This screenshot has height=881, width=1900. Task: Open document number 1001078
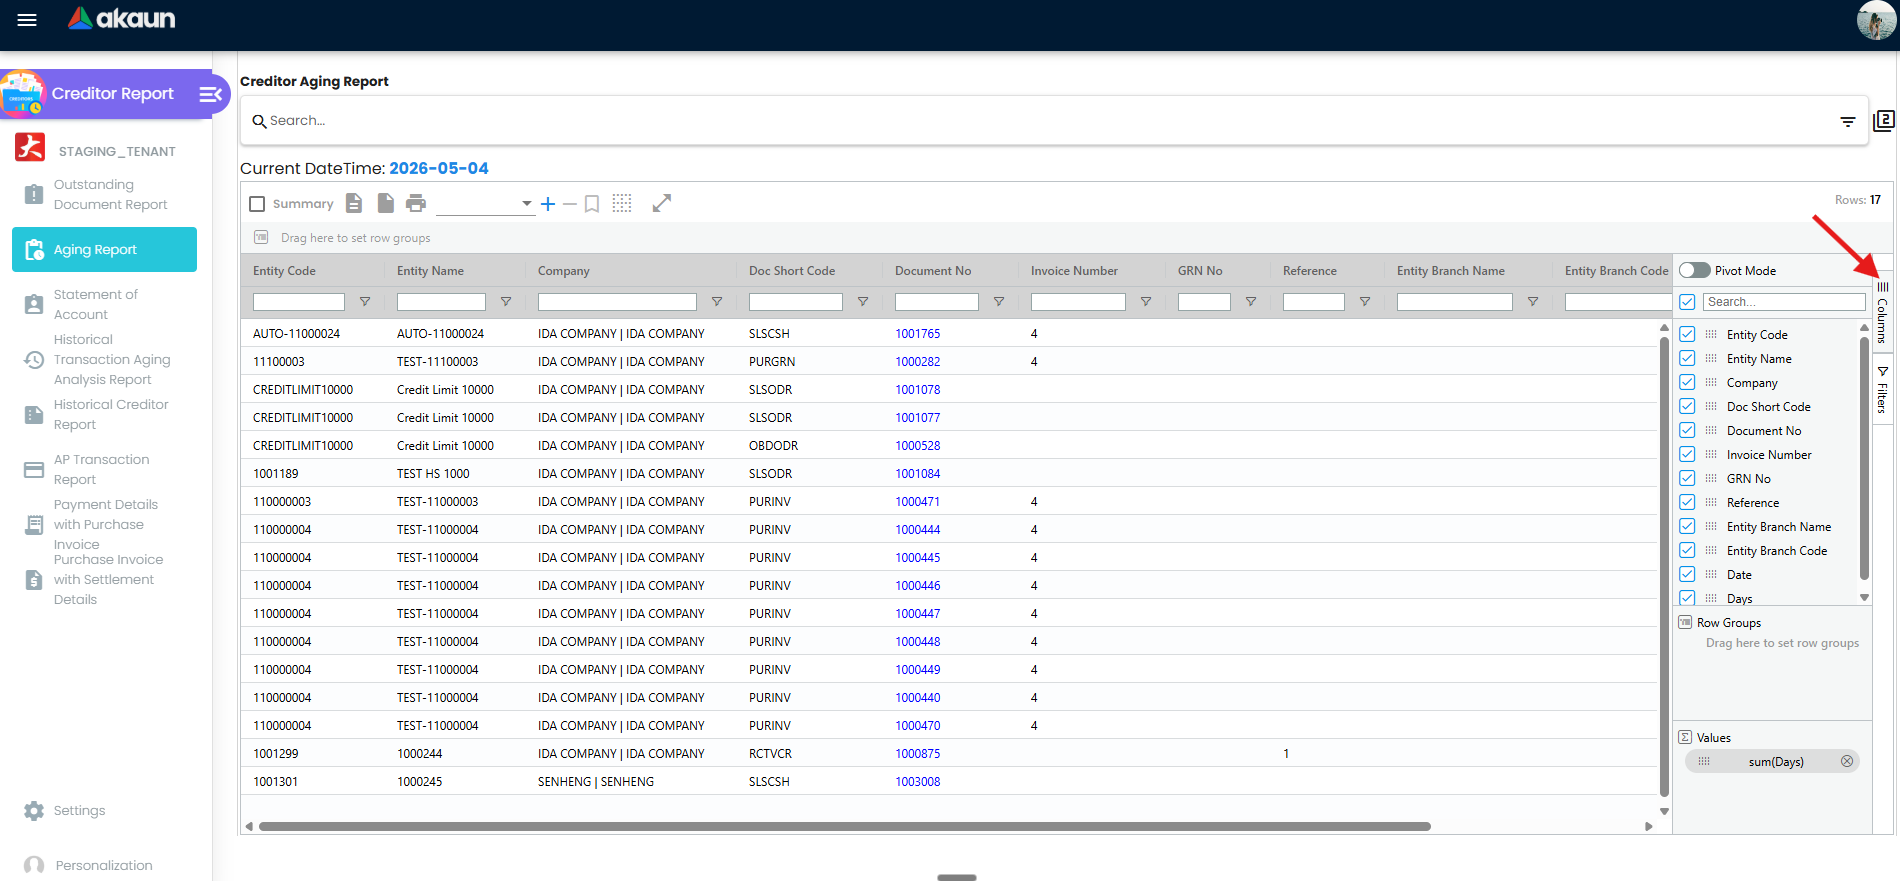918,390
